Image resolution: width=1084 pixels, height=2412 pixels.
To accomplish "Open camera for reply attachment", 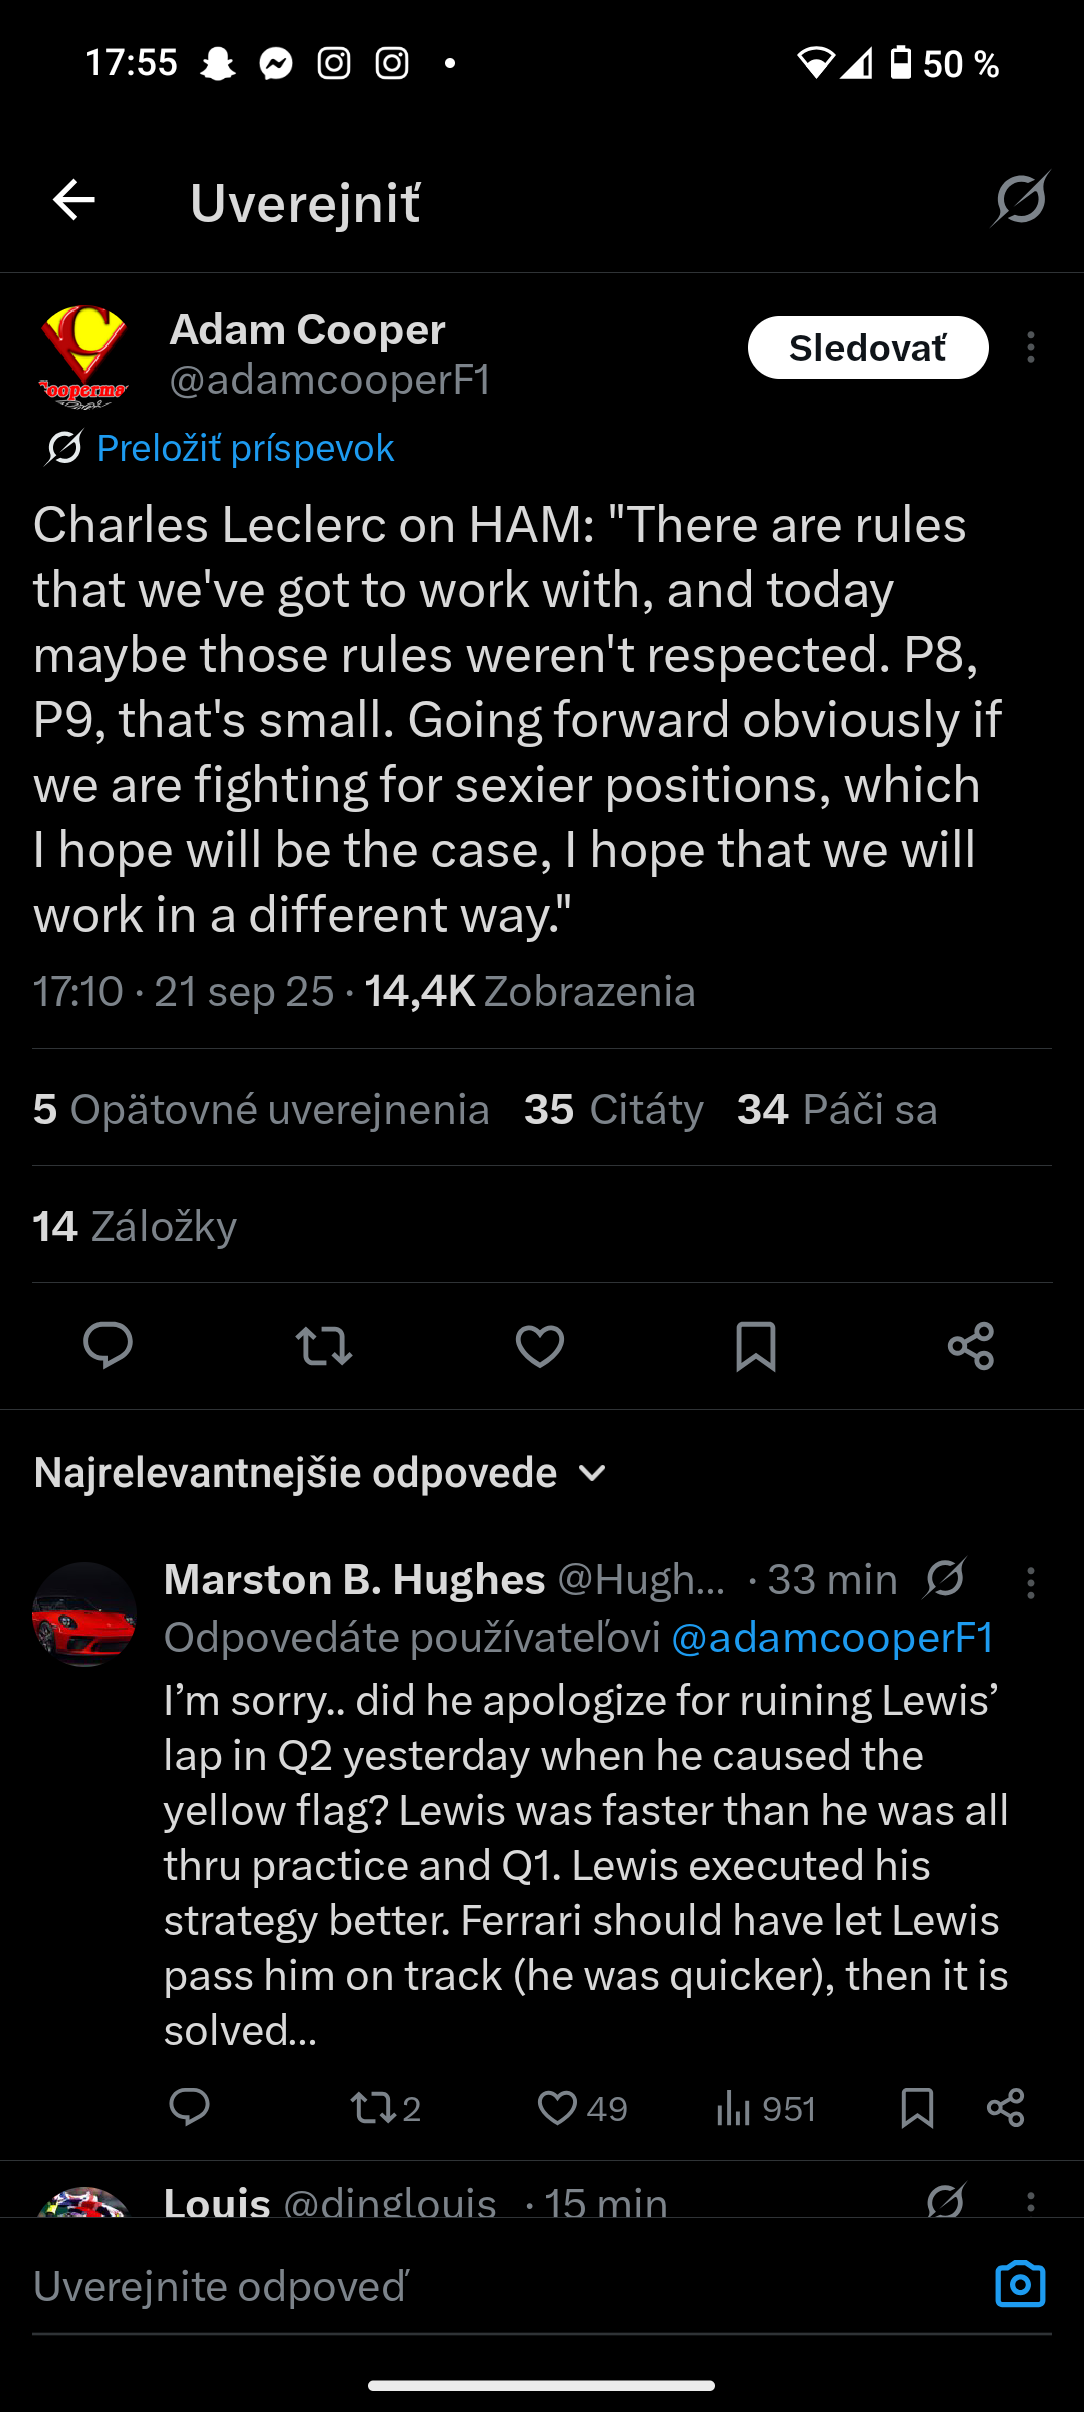I will tap(1020, 2285).
